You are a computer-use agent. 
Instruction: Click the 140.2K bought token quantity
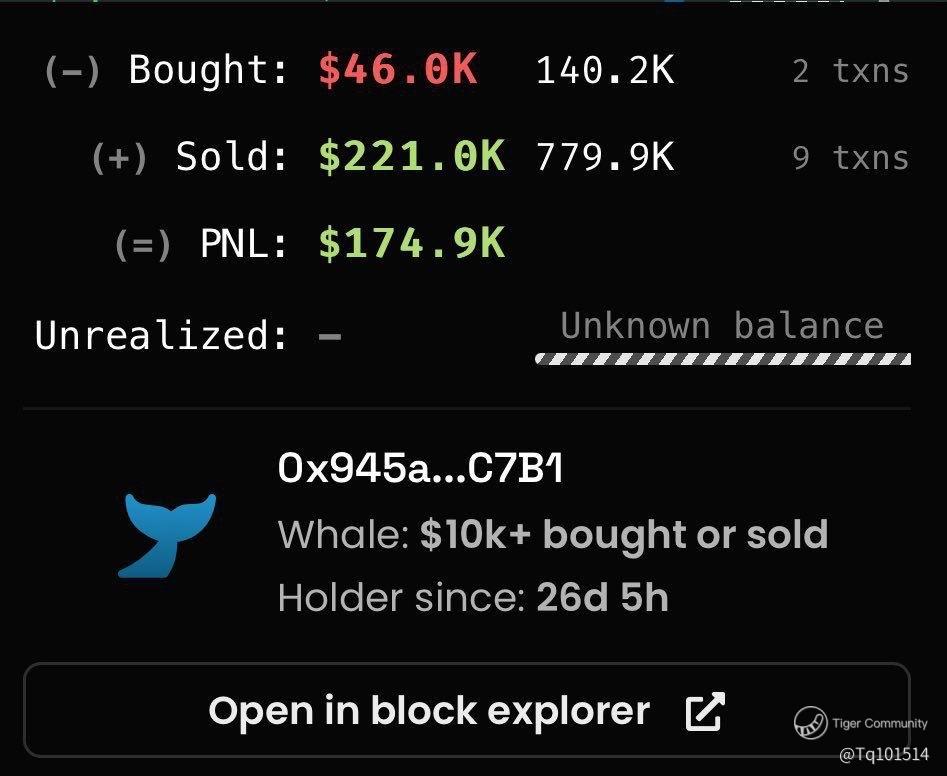(605, 71)
